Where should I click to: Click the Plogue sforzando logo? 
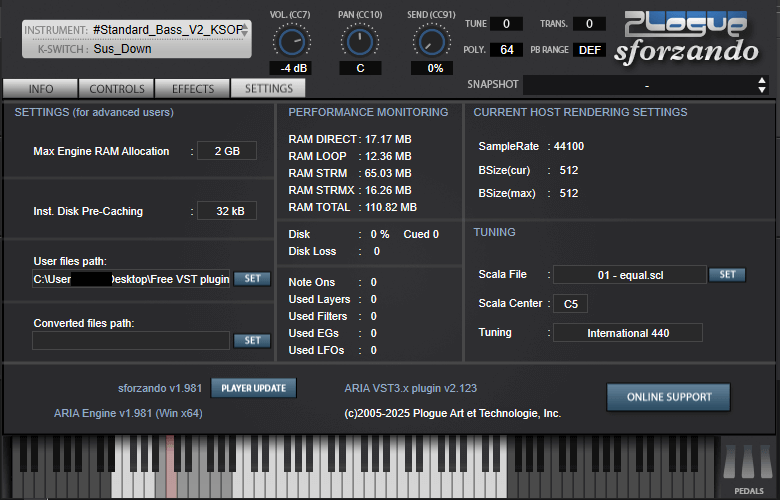pos(686,38)
